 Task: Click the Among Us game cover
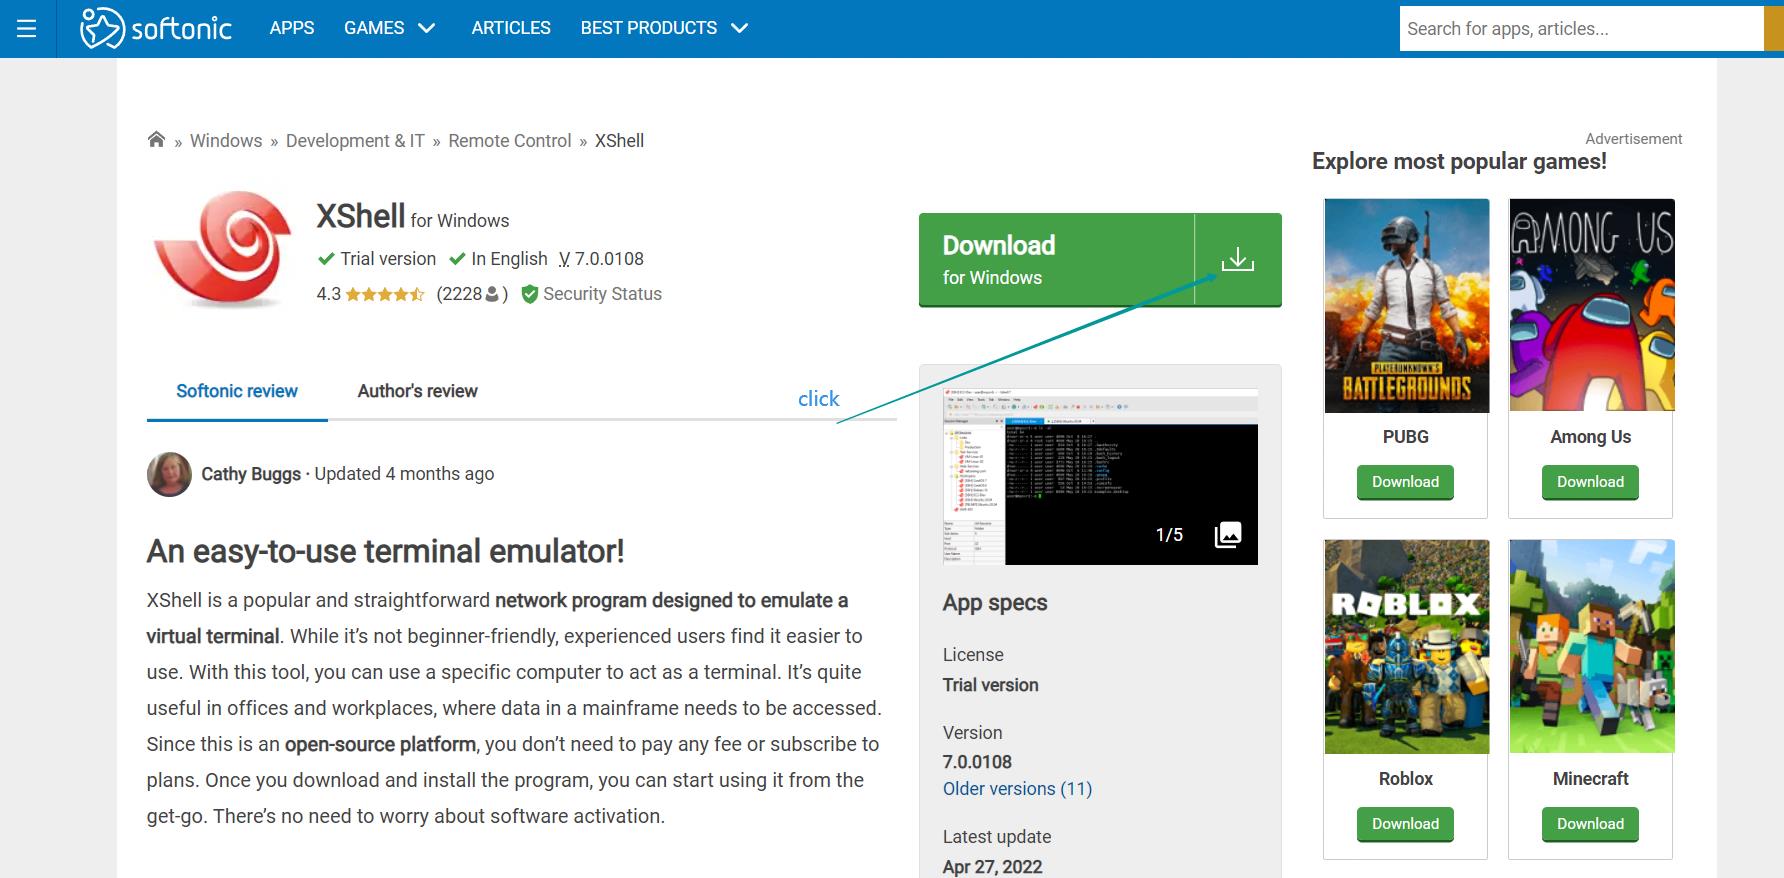[x=1591, y=305]
